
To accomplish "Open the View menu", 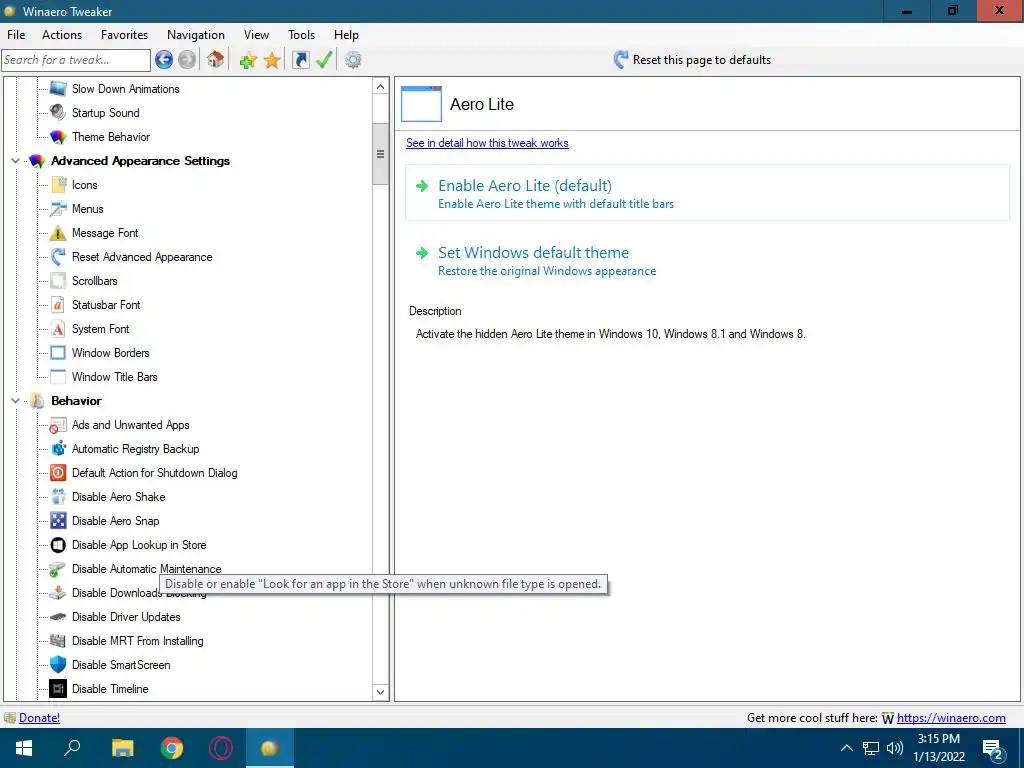I will (256, 35).
